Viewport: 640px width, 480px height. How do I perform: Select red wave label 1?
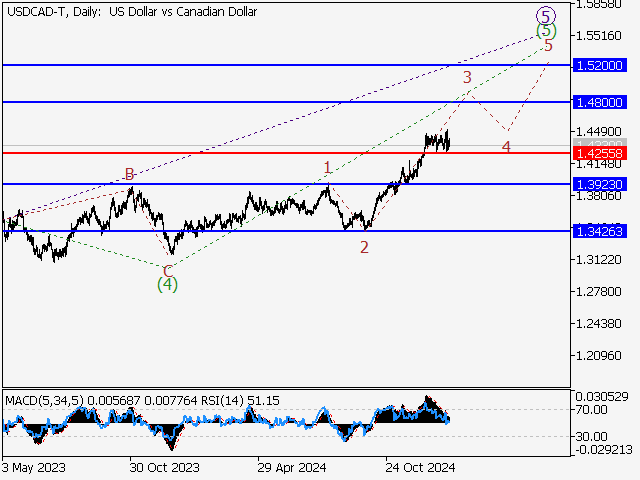point(326,167)
